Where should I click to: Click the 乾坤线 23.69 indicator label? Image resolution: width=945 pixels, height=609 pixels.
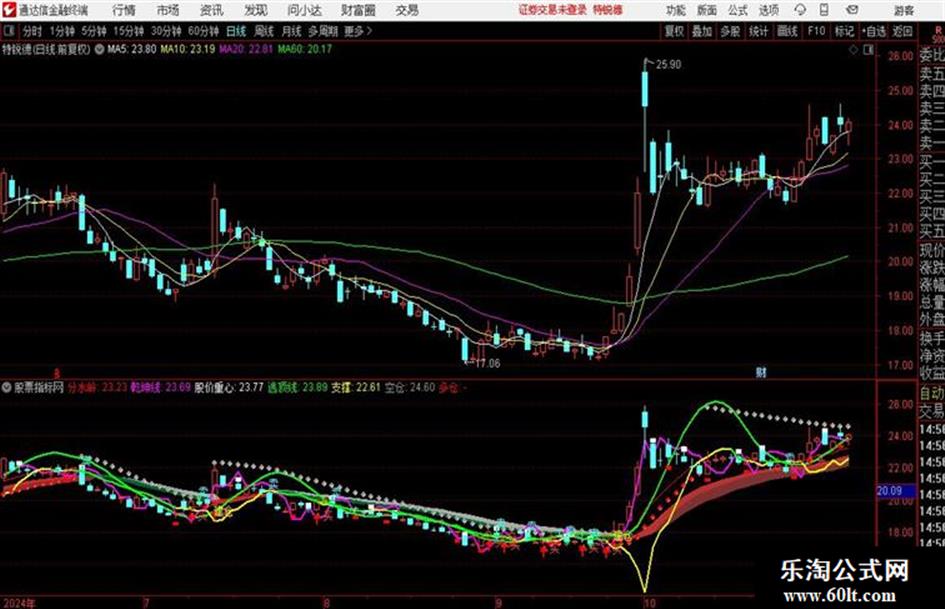click(x=160, y=388)
